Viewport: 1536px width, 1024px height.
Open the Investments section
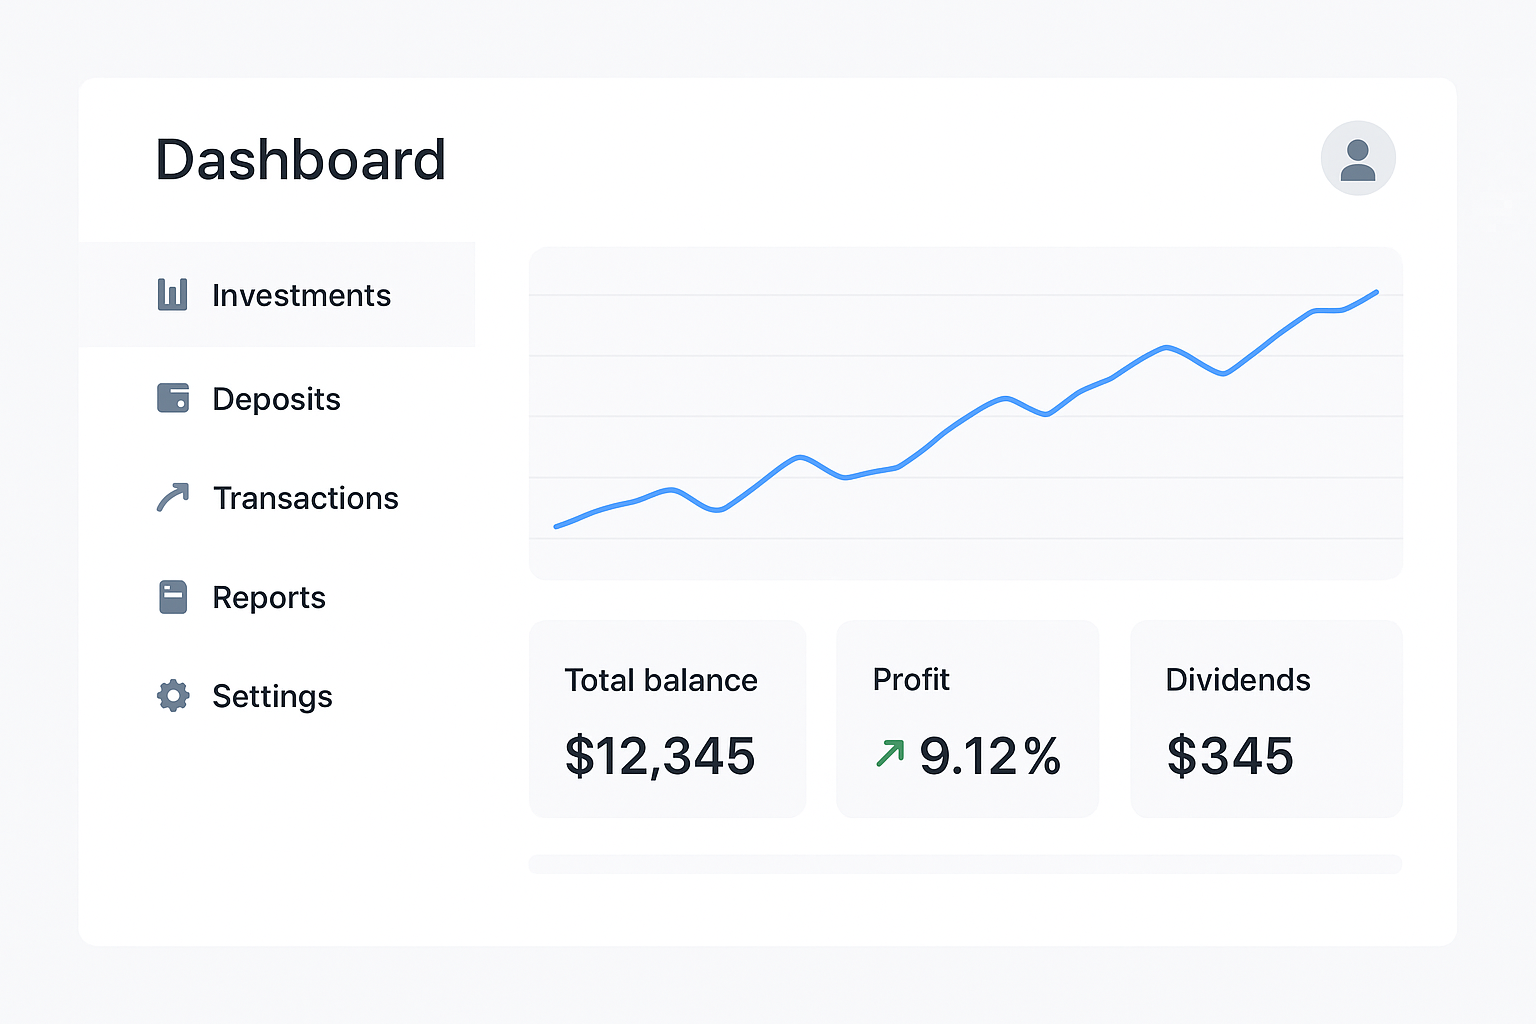tap(302, 294)
